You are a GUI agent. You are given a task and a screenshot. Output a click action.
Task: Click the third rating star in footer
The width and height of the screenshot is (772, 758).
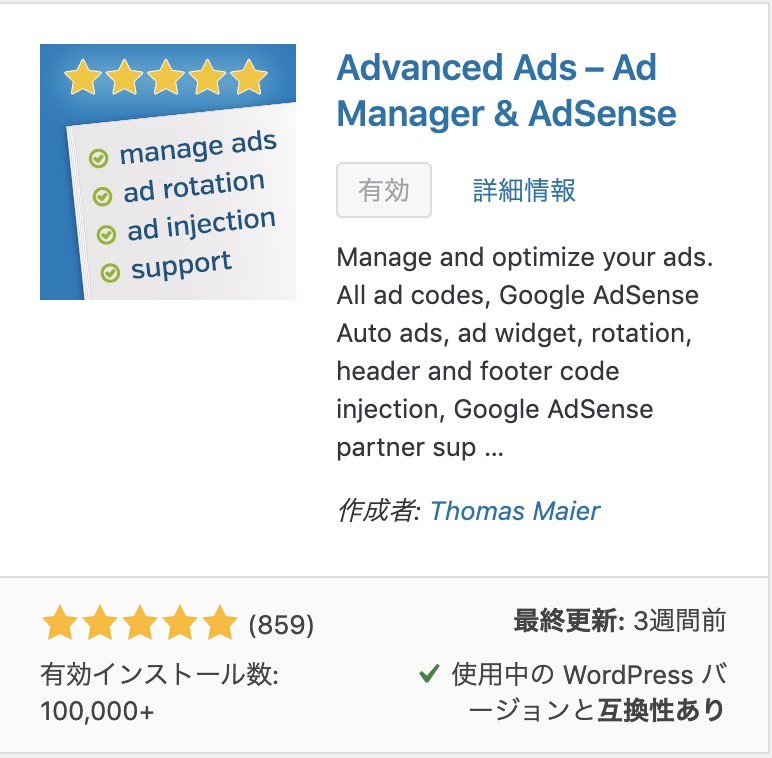(x=140, y=623)
